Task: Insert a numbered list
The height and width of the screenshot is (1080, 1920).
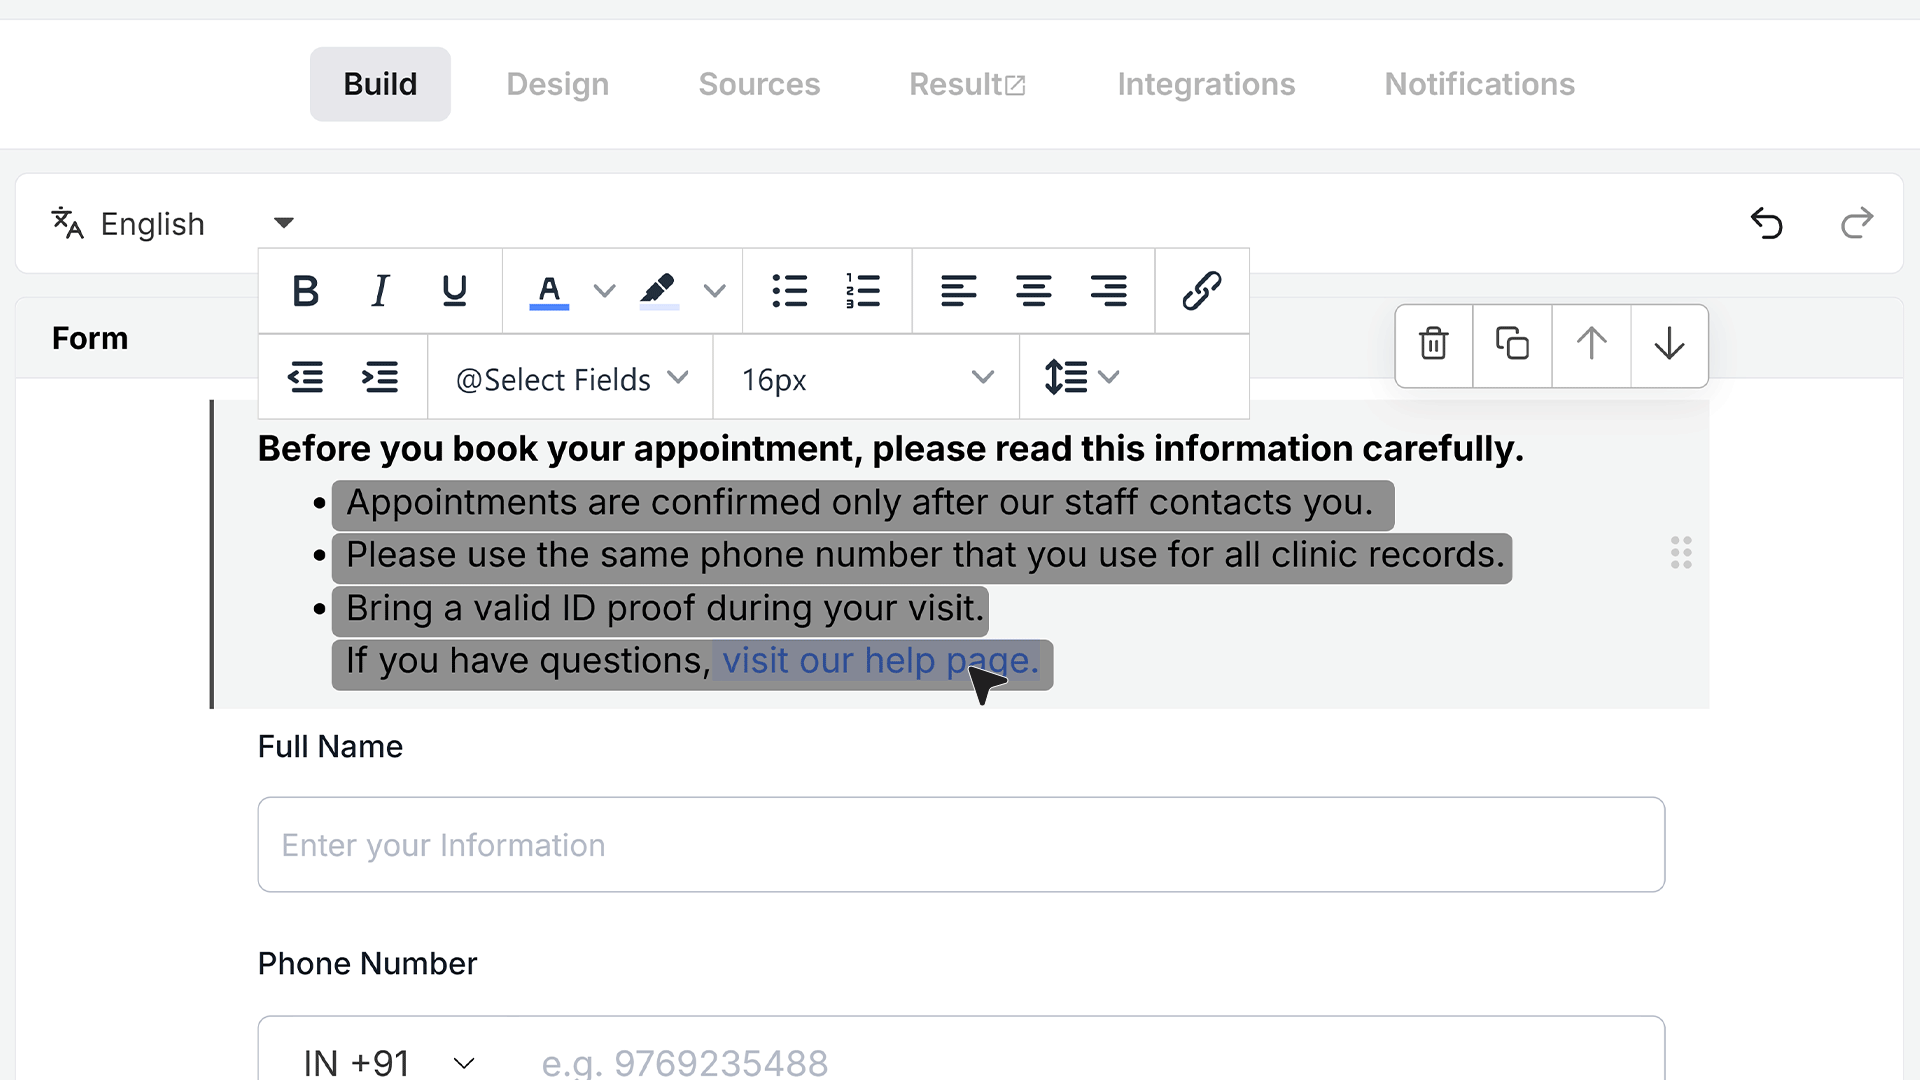Action: click(863, 291)
